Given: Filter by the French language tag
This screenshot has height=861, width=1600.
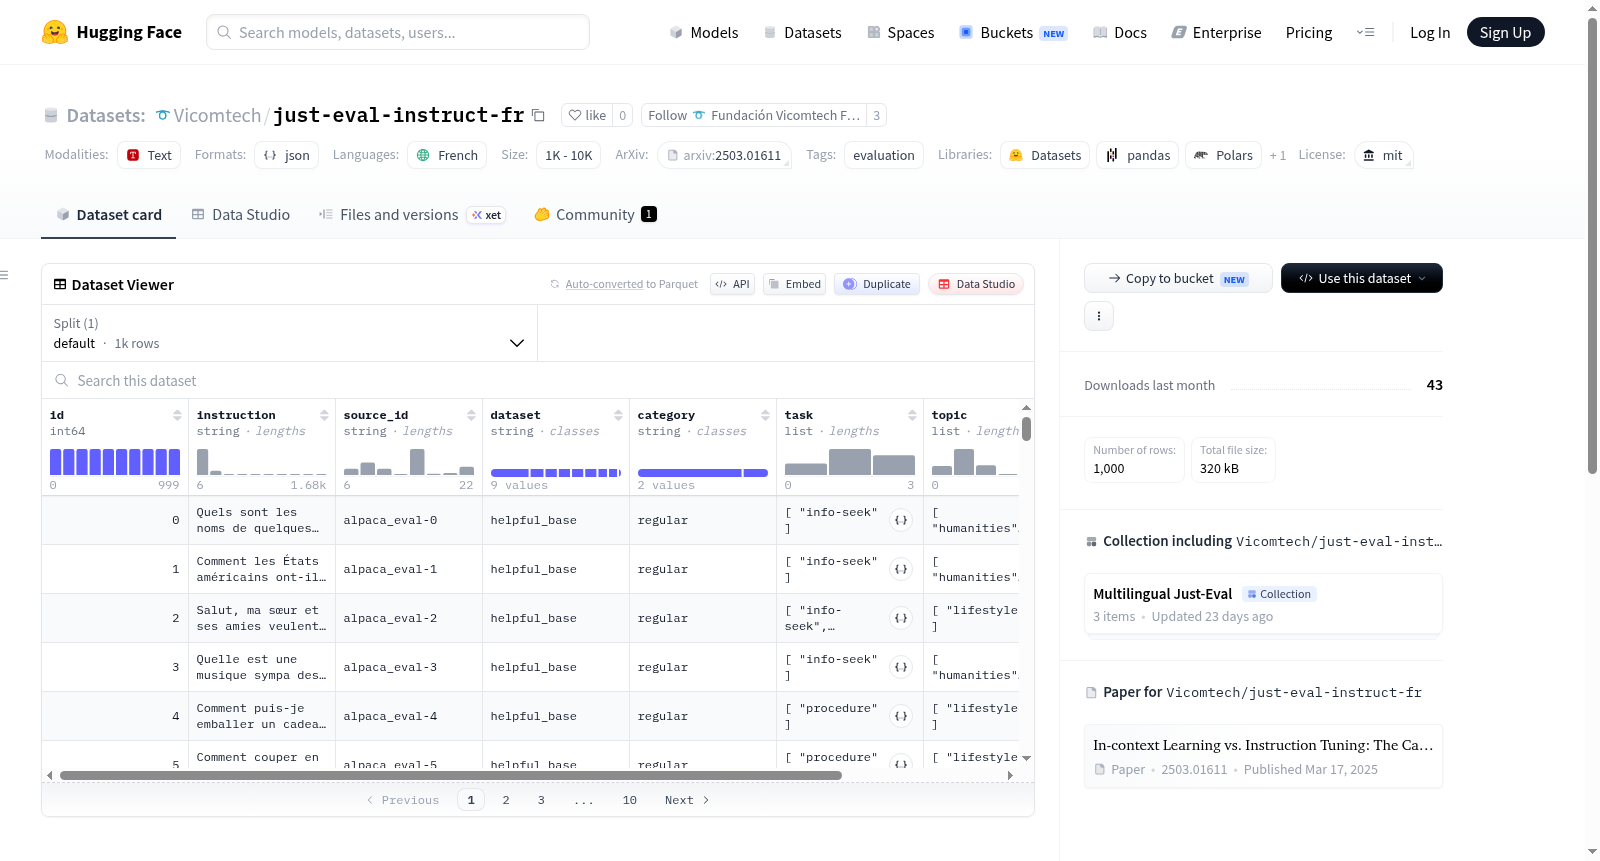Looking at the screenshot, I should (x=447, y=155).
